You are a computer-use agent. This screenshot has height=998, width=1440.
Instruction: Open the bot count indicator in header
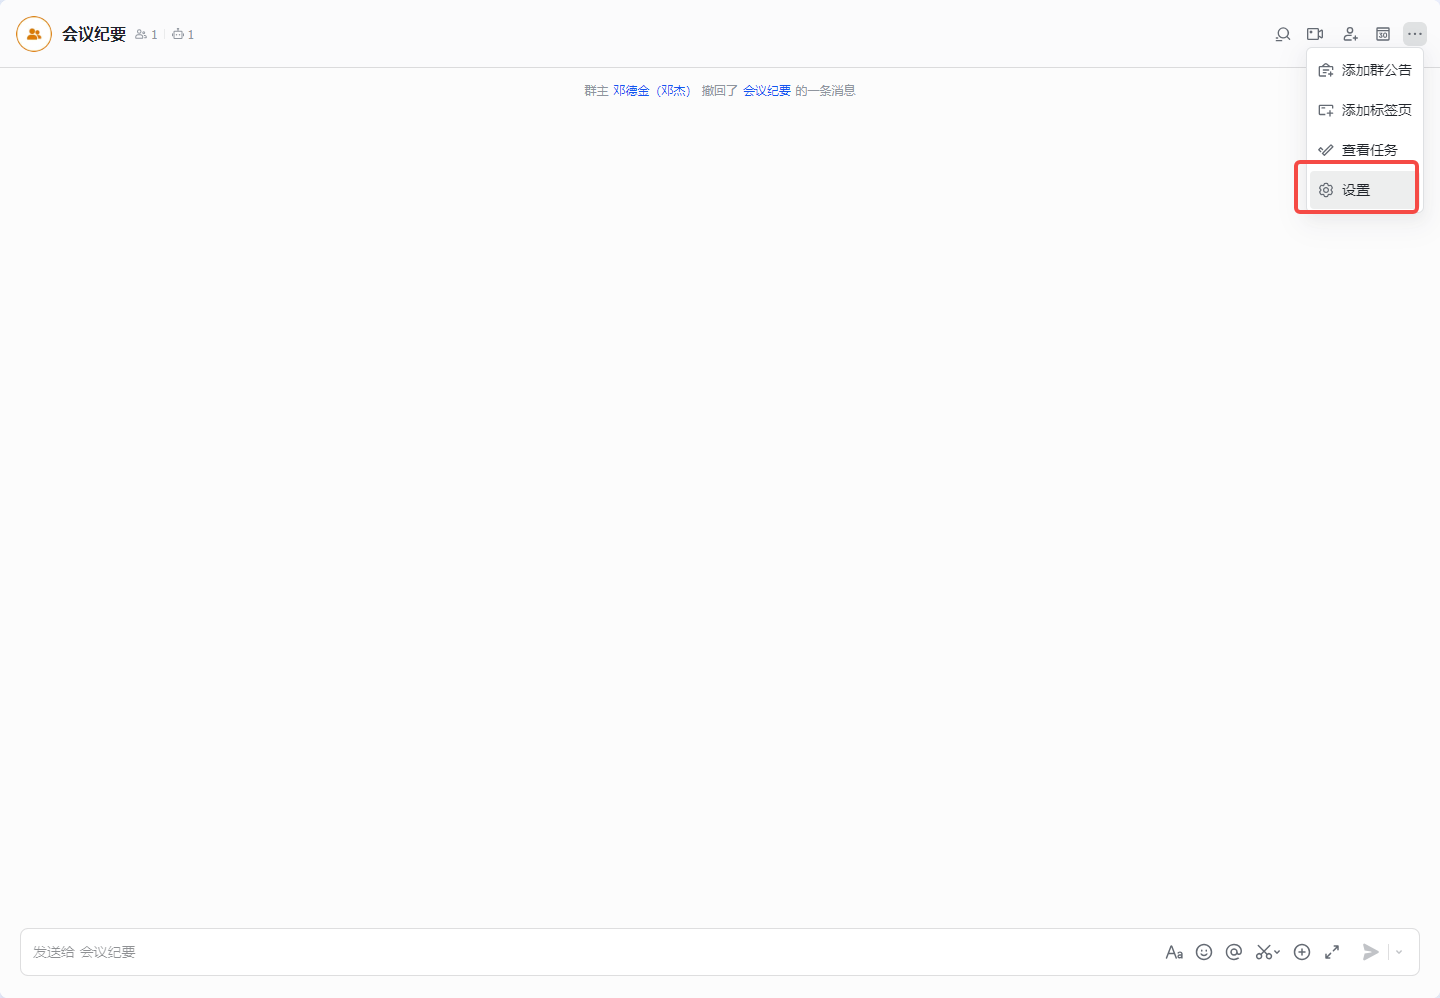pos(183,34)
